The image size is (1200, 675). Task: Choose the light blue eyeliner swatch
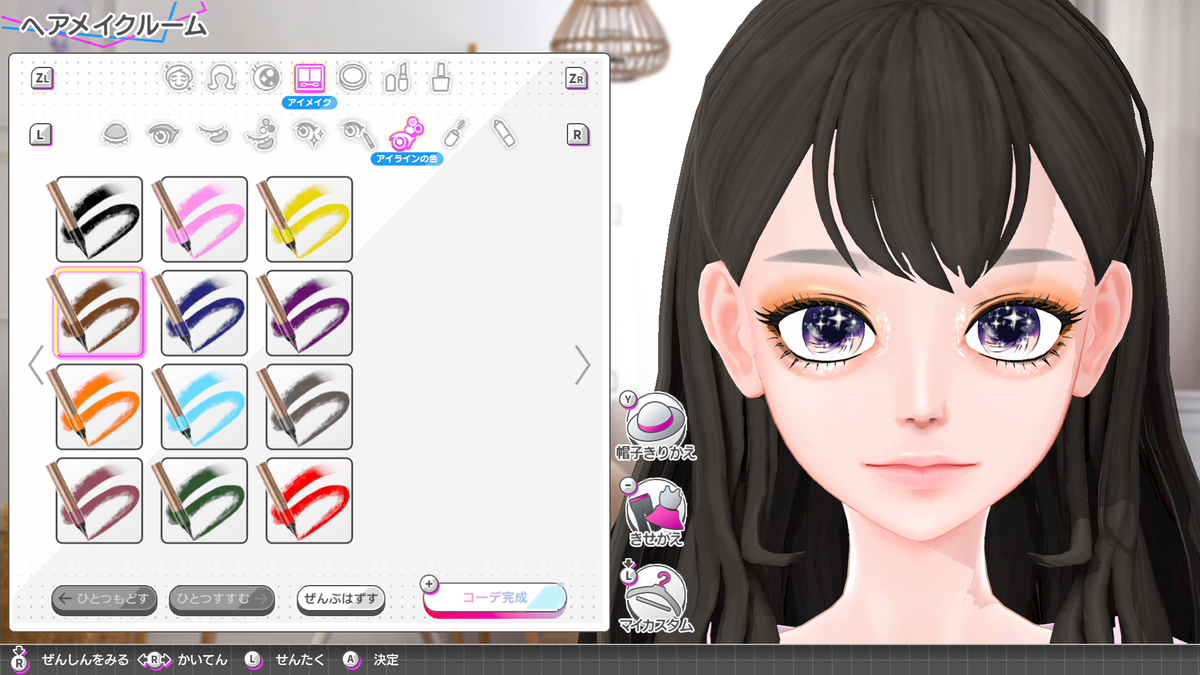point(204,407)
